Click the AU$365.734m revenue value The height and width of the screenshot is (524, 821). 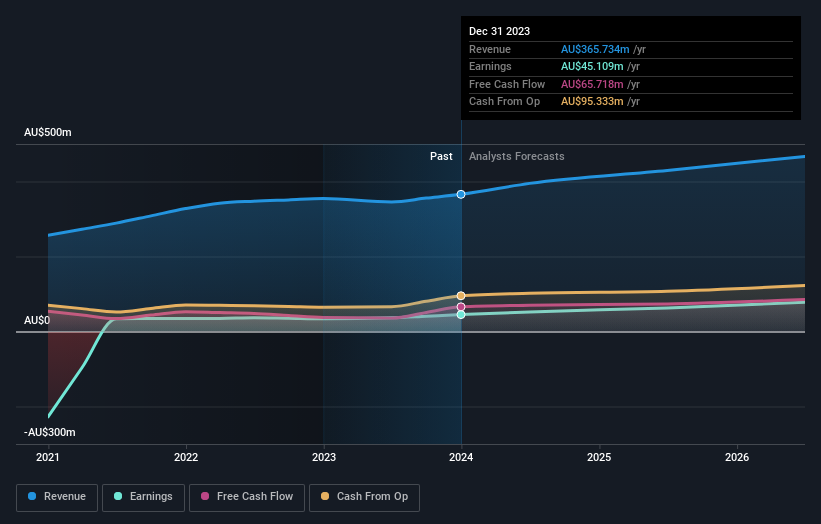point(595,49)
